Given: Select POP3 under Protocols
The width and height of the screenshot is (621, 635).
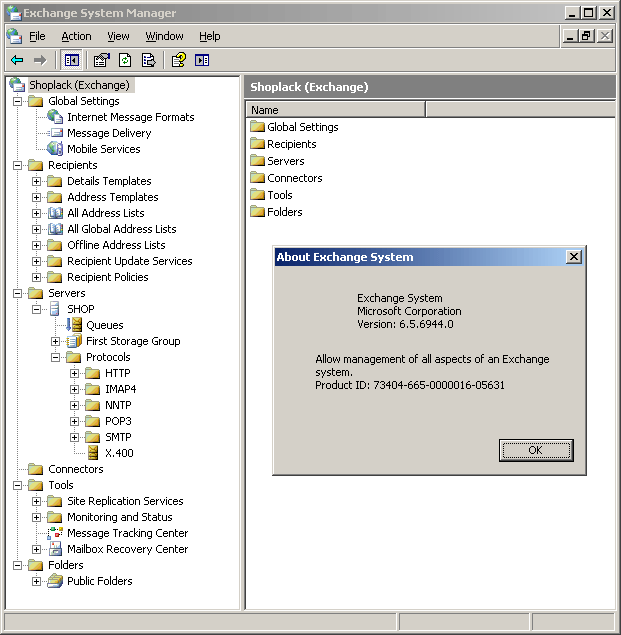Looking at the screenshot, I should tap(118, 421).
